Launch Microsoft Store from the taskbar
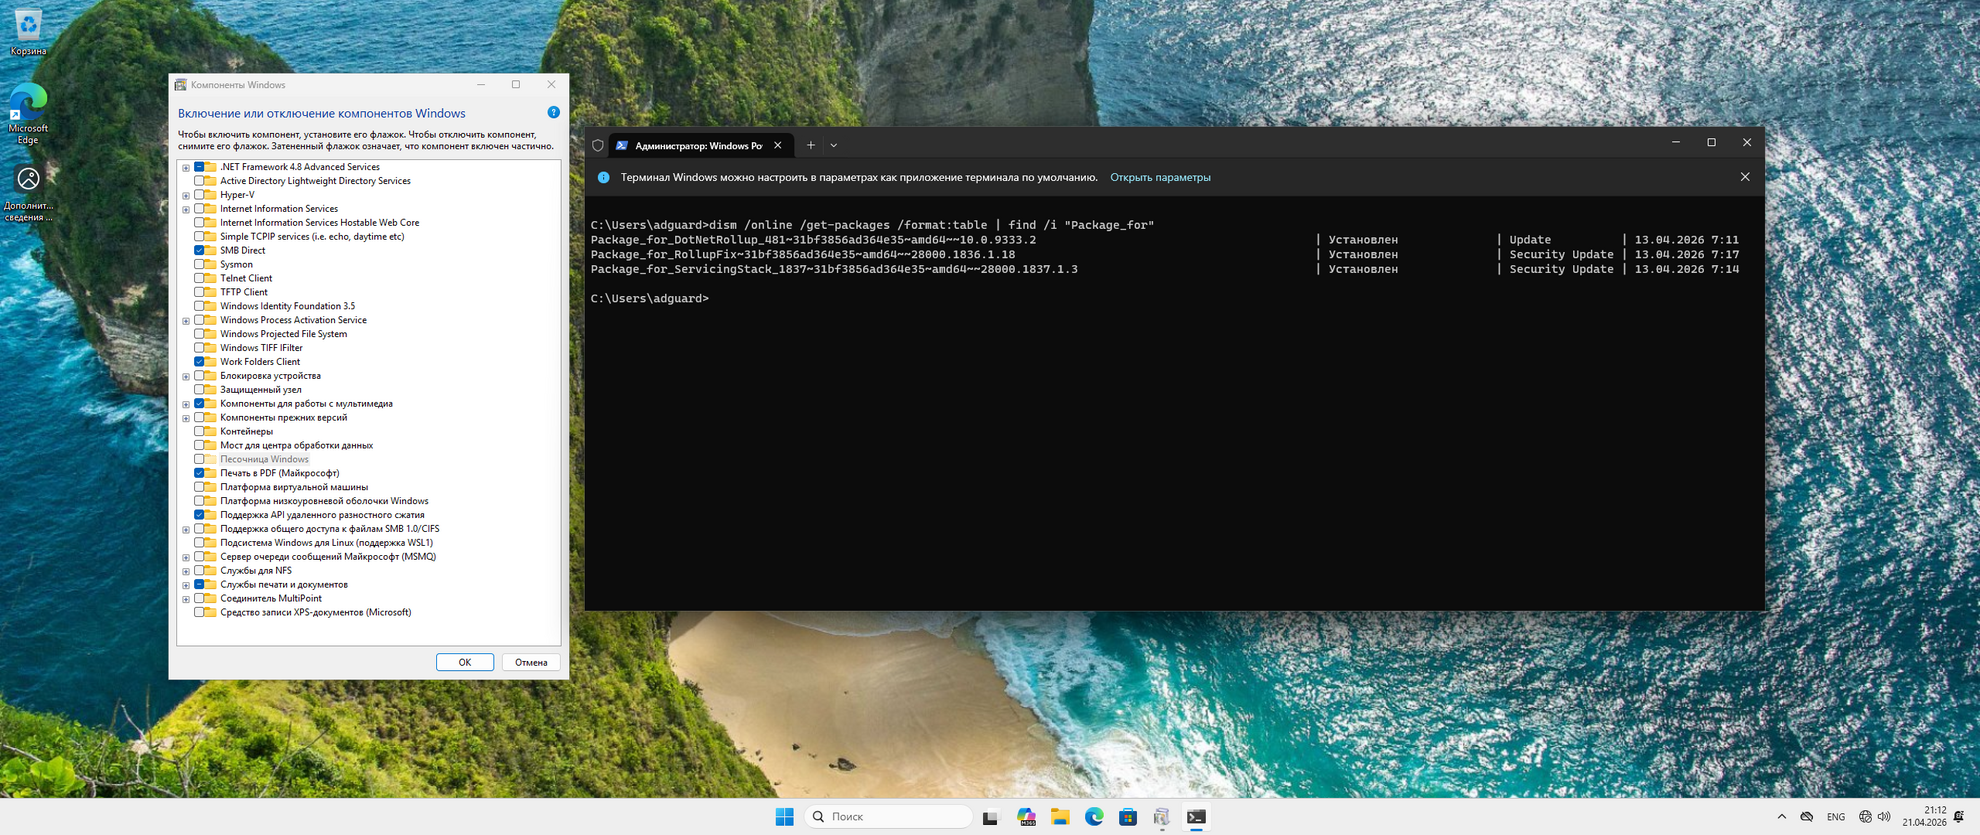 click(x=1128, y=817)
